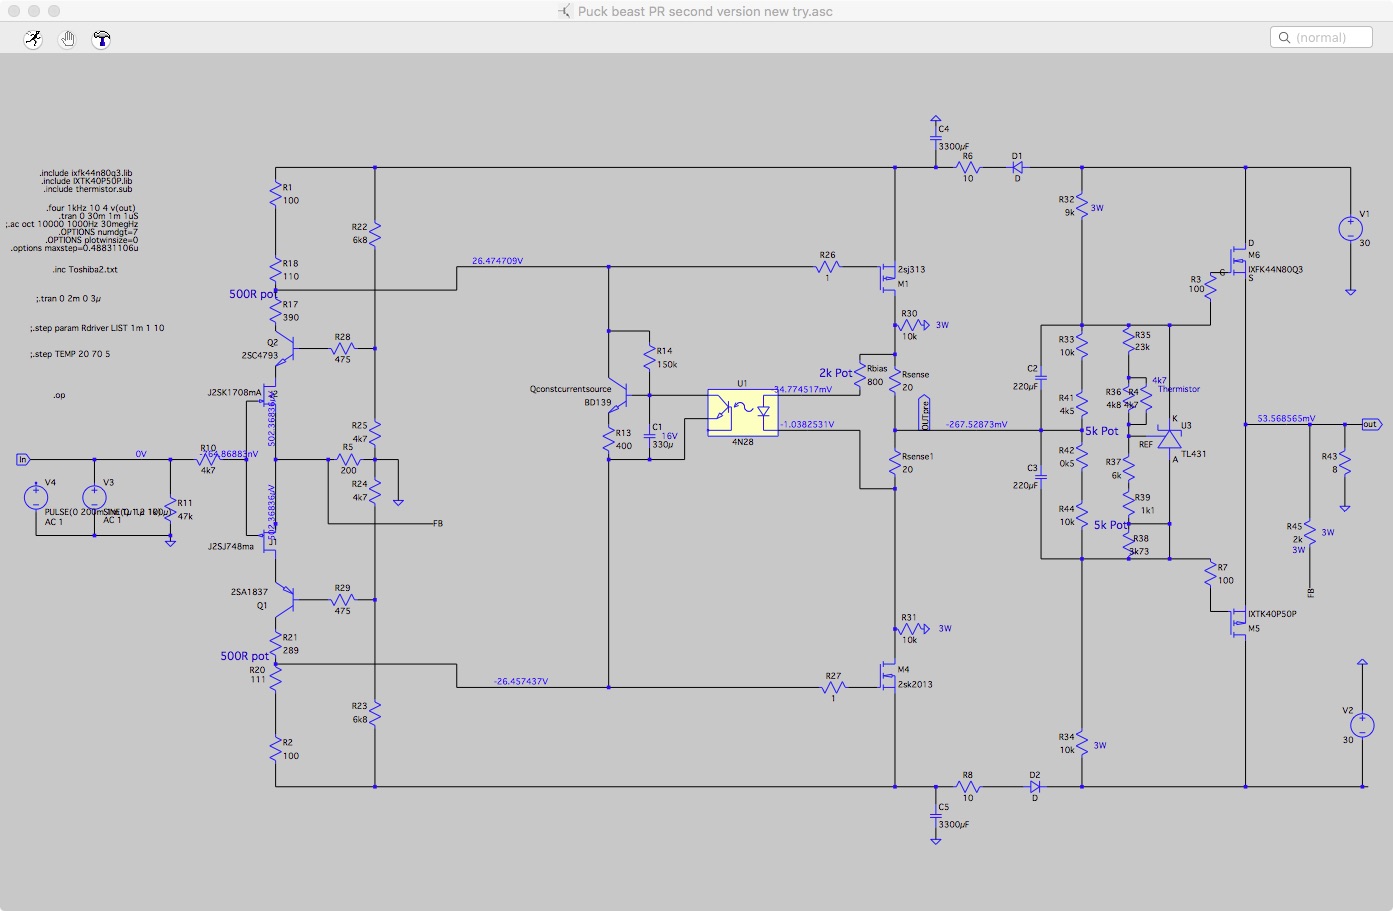Click the Qconstcurrentsource label
The width and height of the screenshot is (1393, 911).
click(x=570, y=389)
